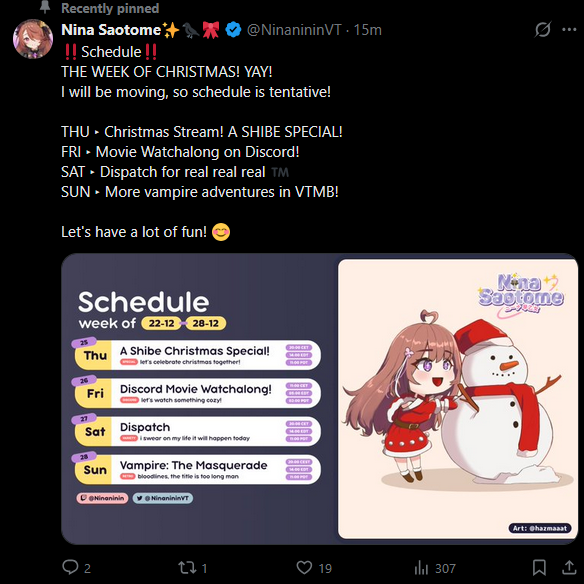Like the post with heart icon

(x=304, y=568)
